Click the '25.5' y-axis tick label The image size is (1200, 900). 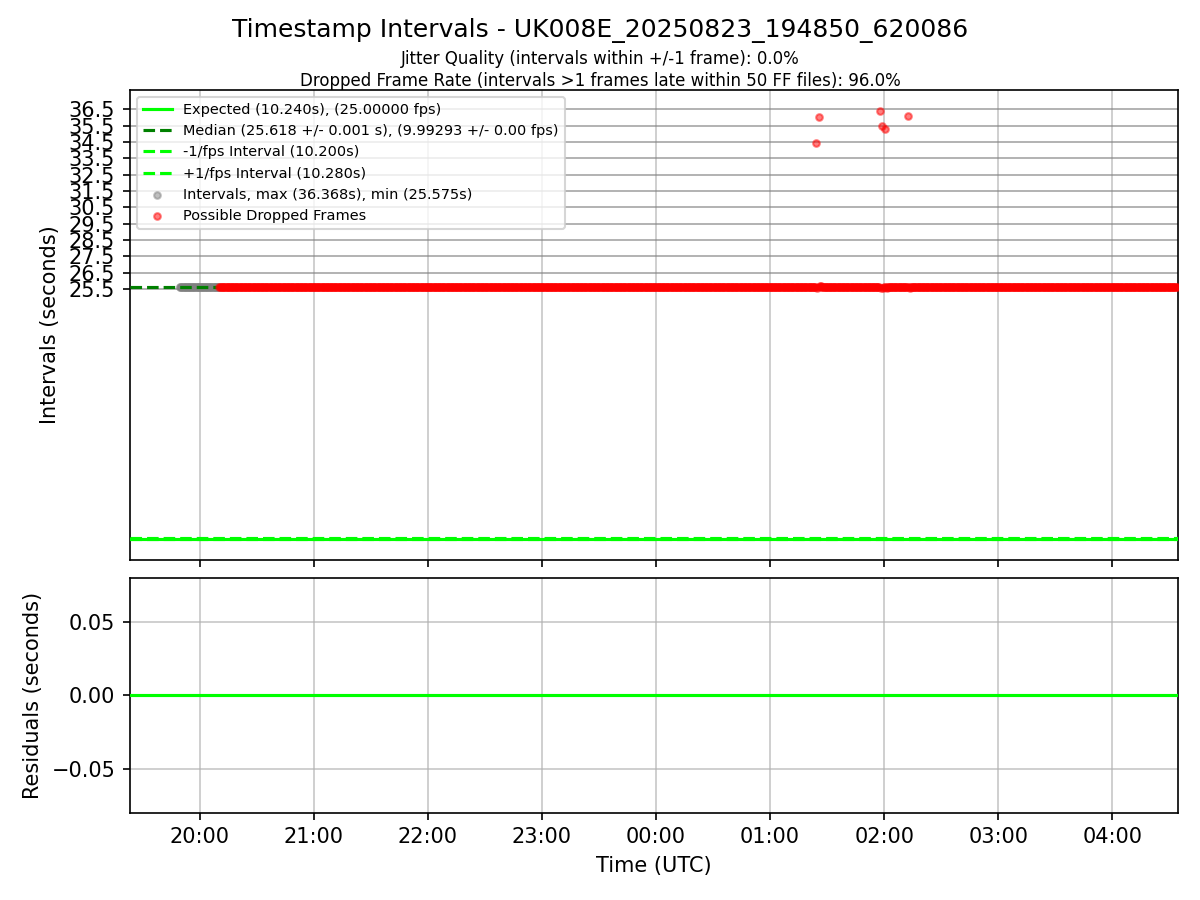[x=92, y=289]
